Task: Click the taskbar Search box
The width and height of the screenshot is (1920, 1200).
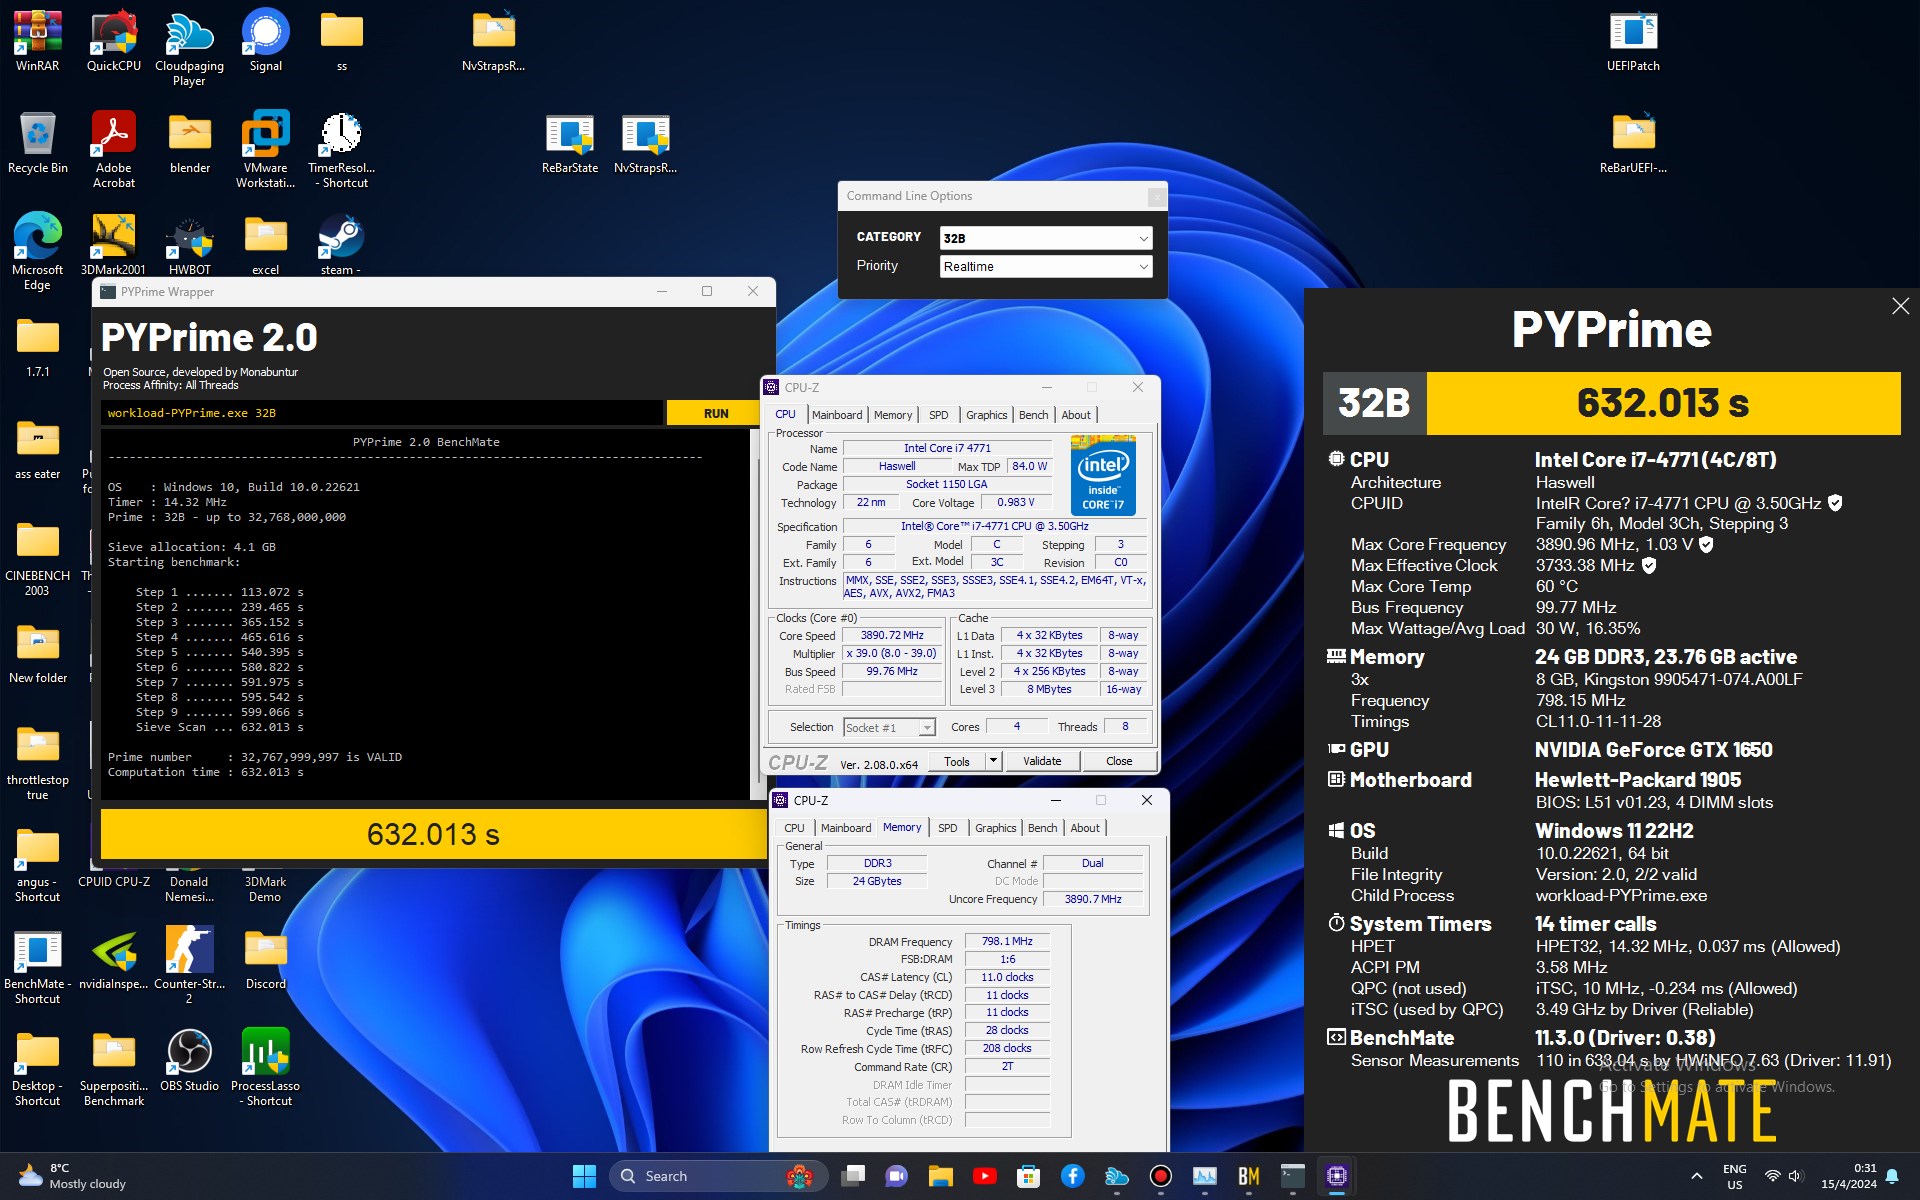Action: 720,1176
